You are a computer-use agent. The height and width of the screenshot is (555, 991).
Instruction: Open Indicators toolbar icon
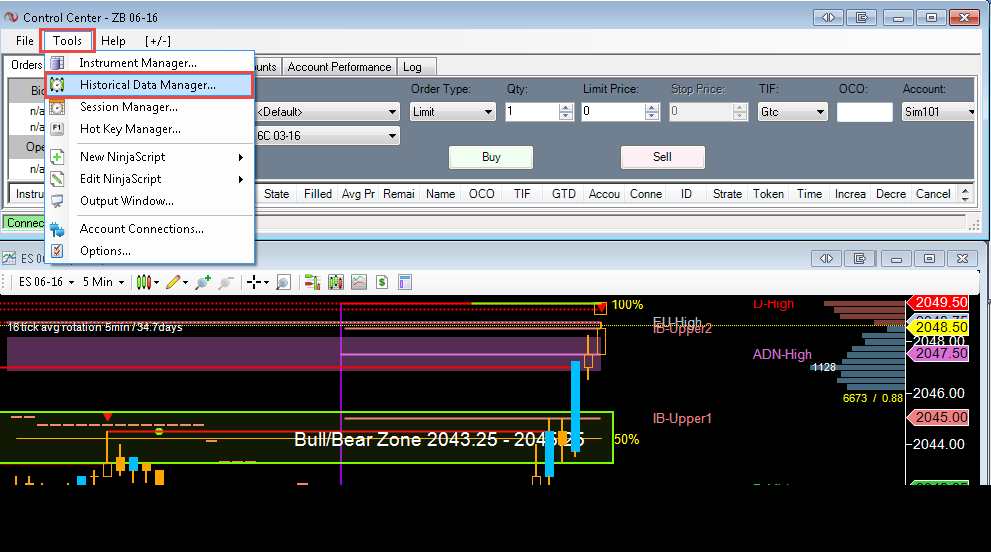[x=359, y=282]
